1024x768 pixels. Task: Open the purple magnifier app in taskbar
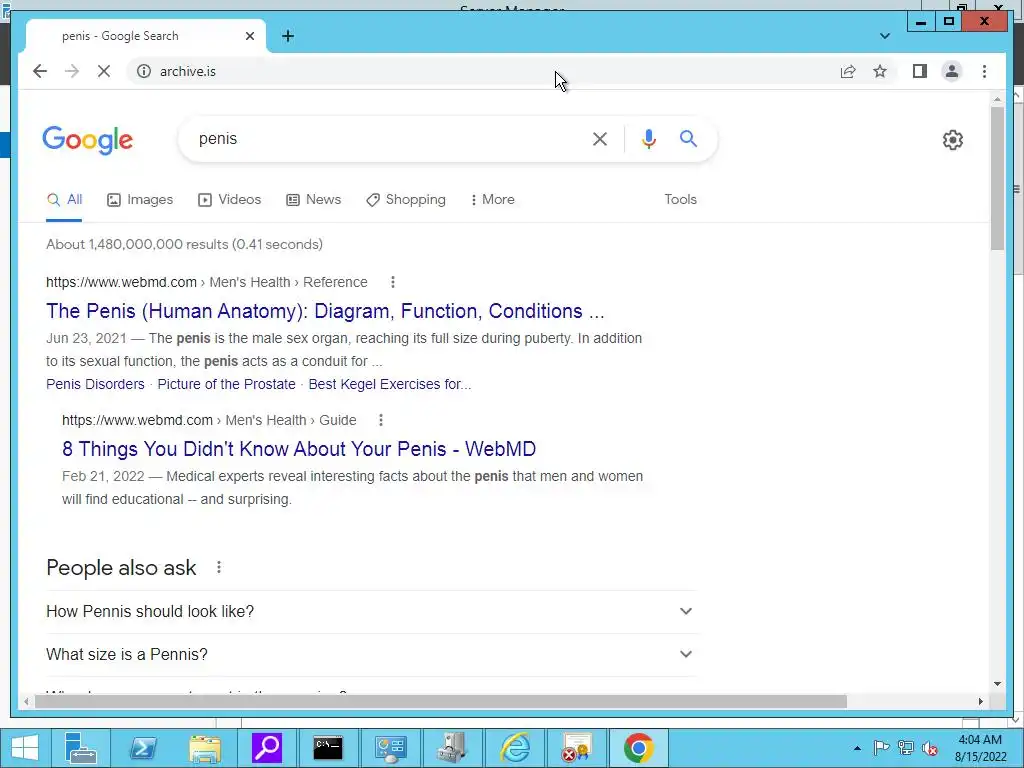(266, 748)
